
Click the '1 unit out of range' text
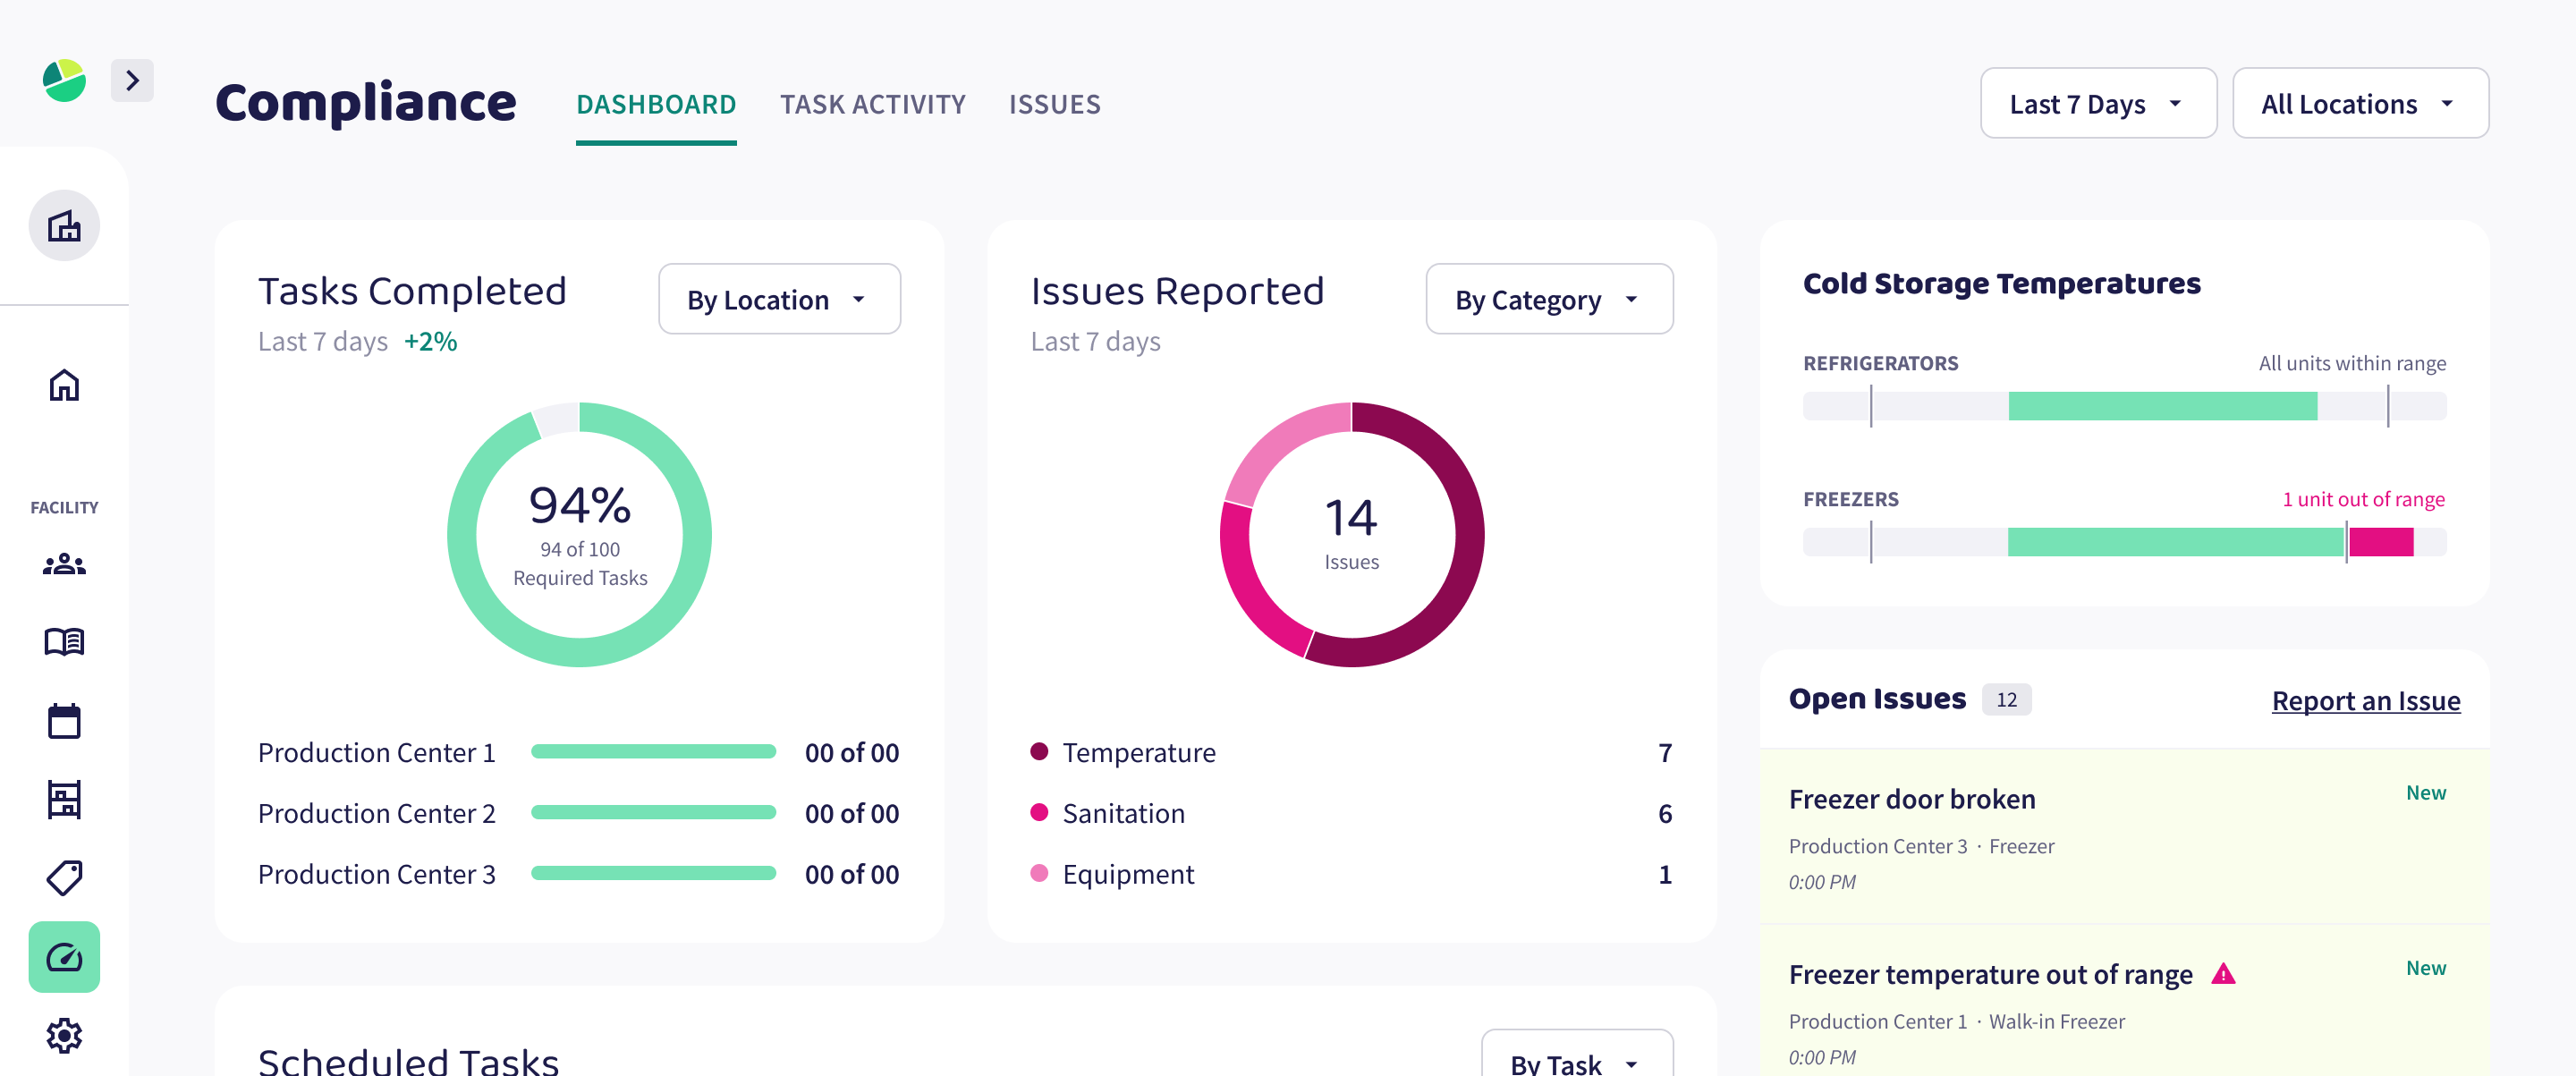(x=2363, y=499)
